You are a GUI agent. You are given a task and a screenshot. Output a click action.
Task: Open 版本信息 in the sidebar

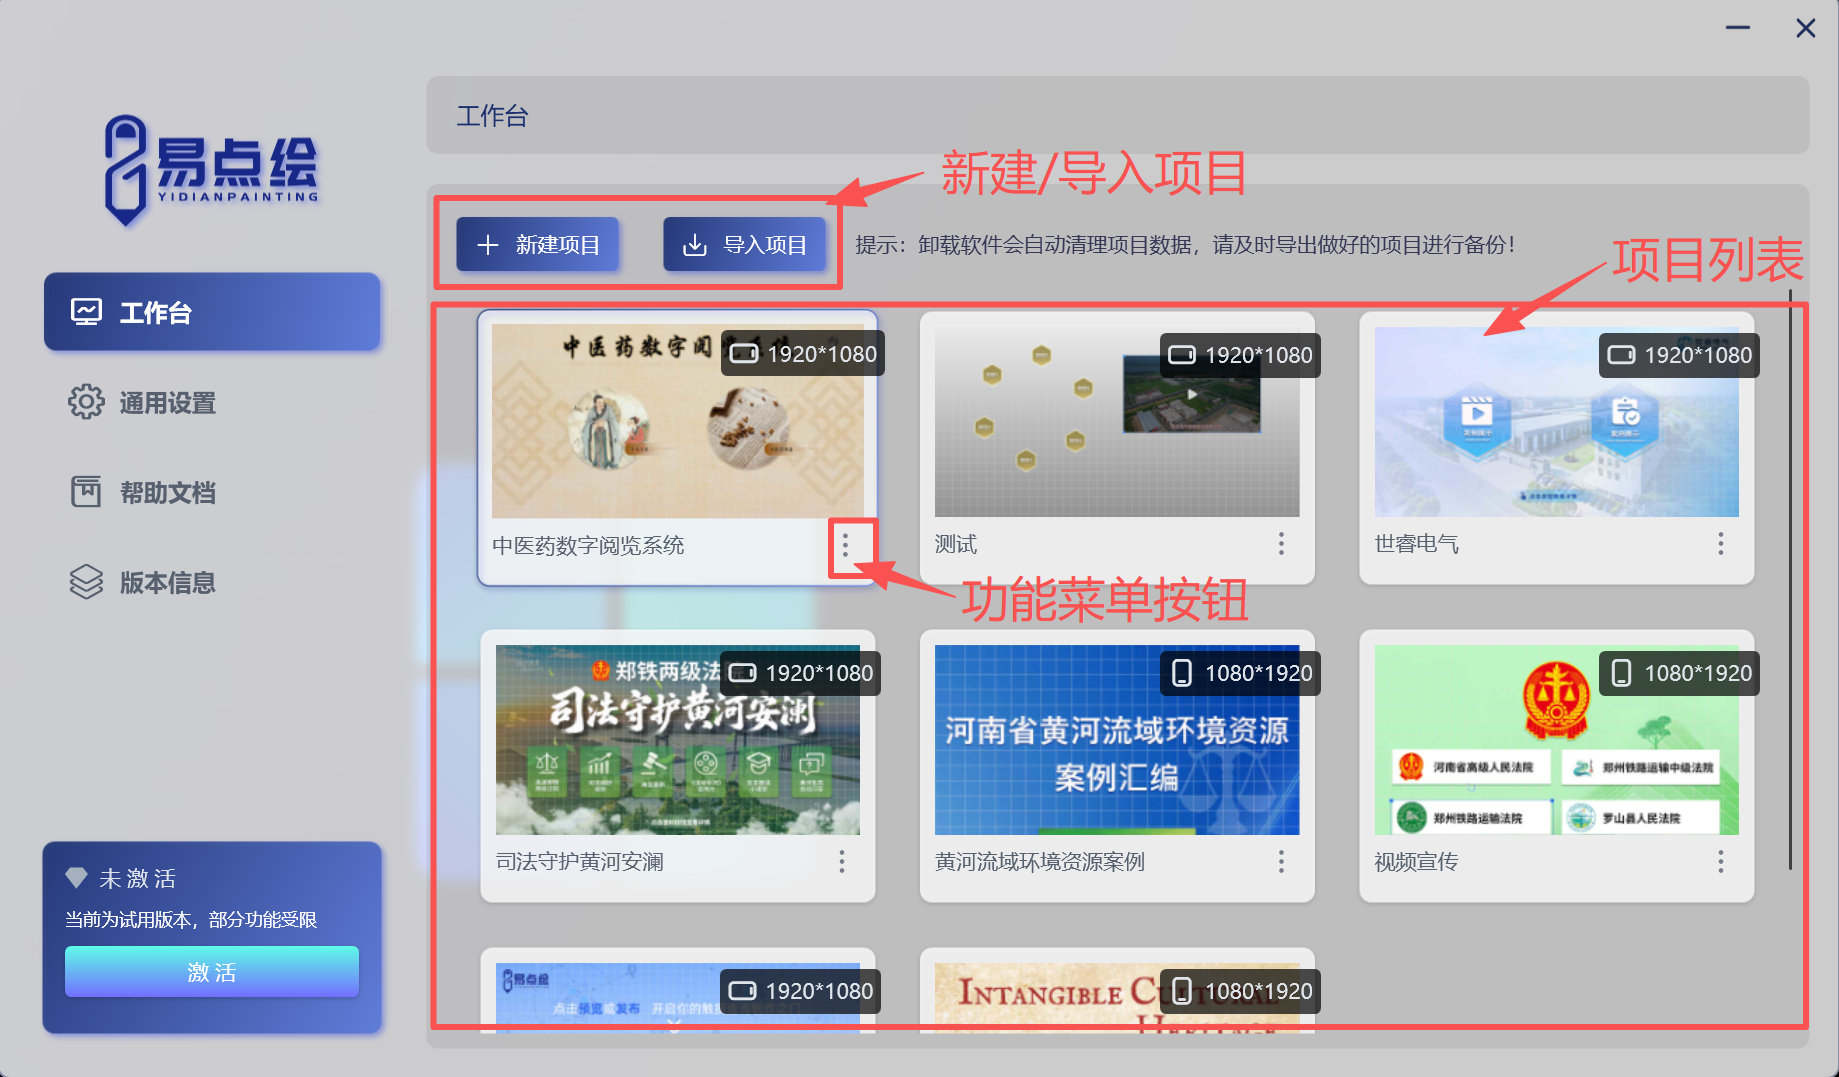pyautogui.click(x=212, y=582)
